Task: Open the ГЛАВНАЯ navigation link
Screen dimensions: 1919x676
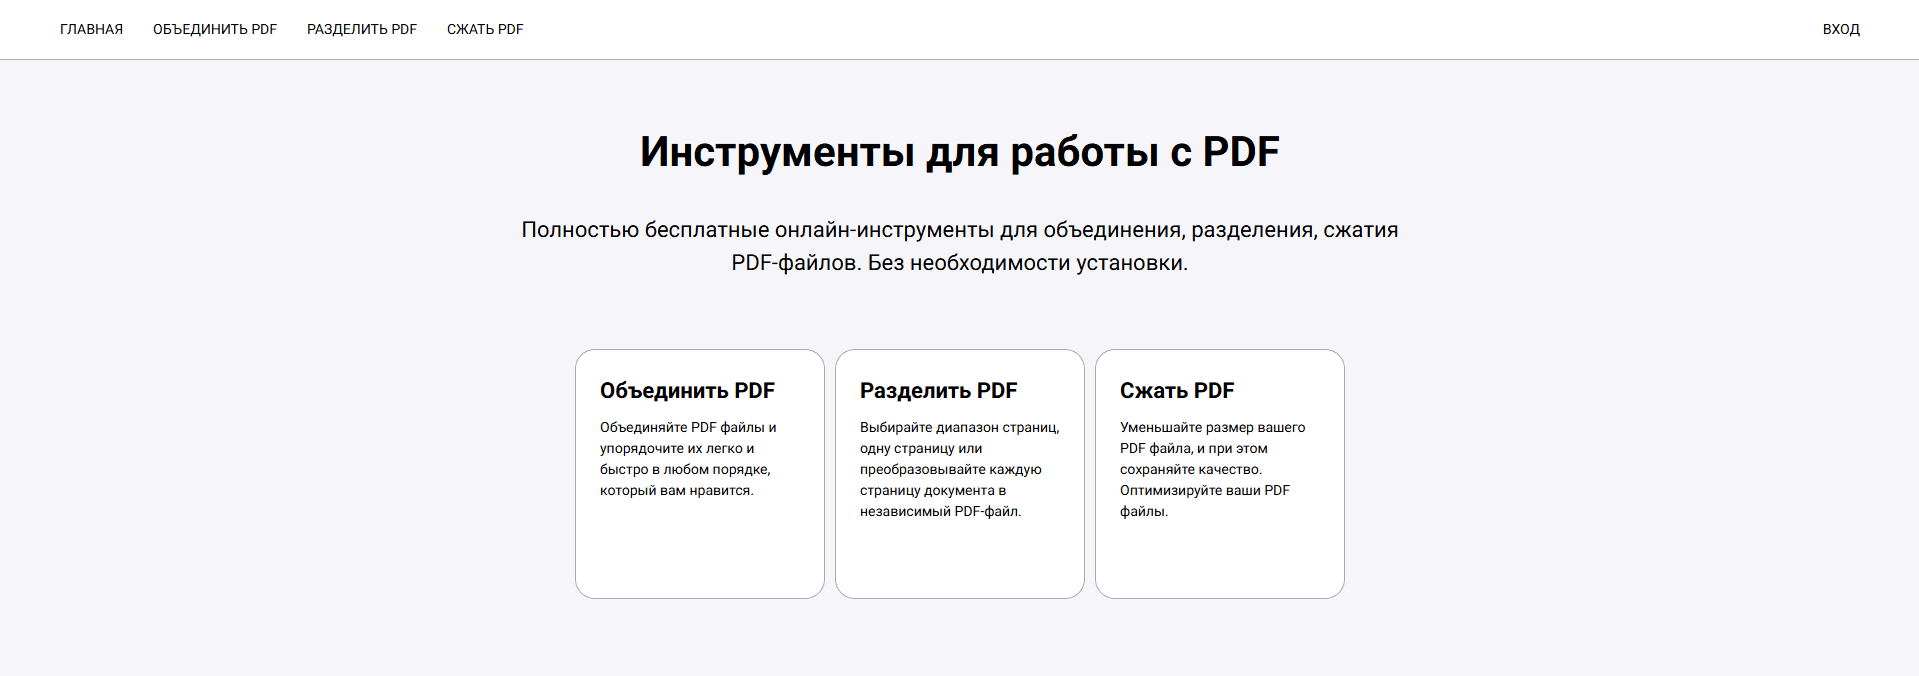Action: 91,29
